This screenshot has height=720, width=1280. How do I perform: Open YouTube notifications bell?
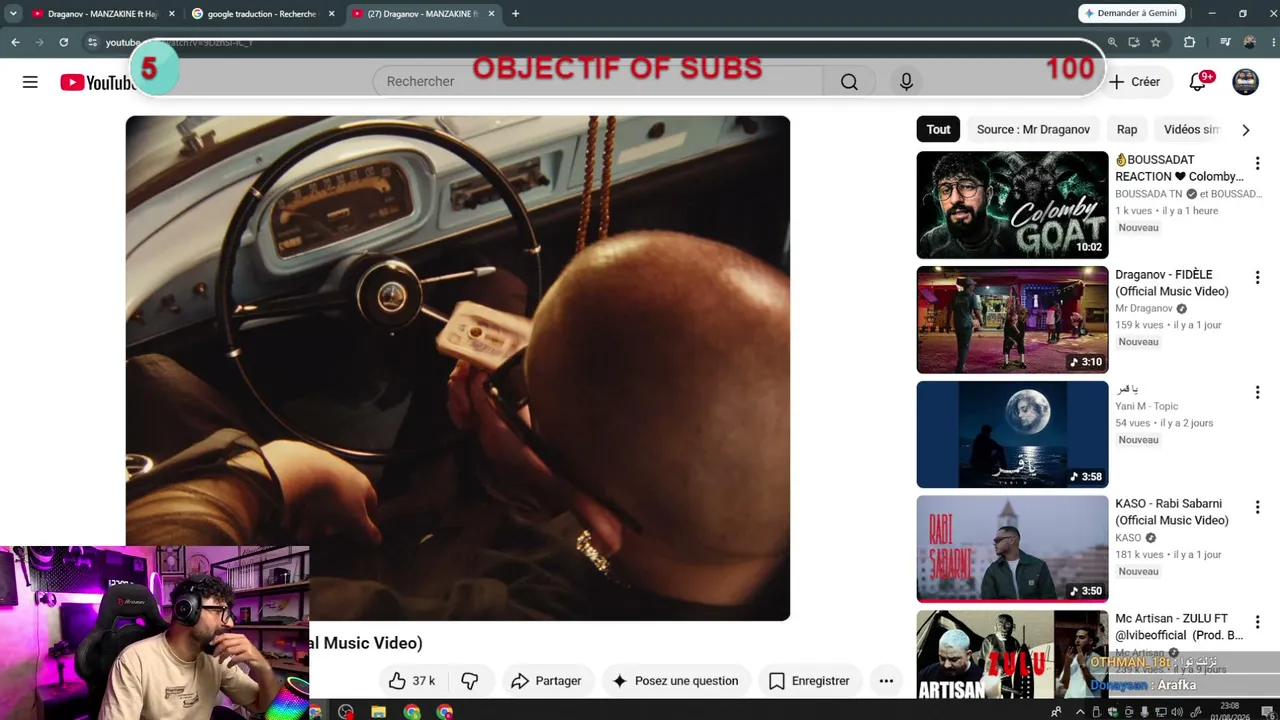point(1197,82)
